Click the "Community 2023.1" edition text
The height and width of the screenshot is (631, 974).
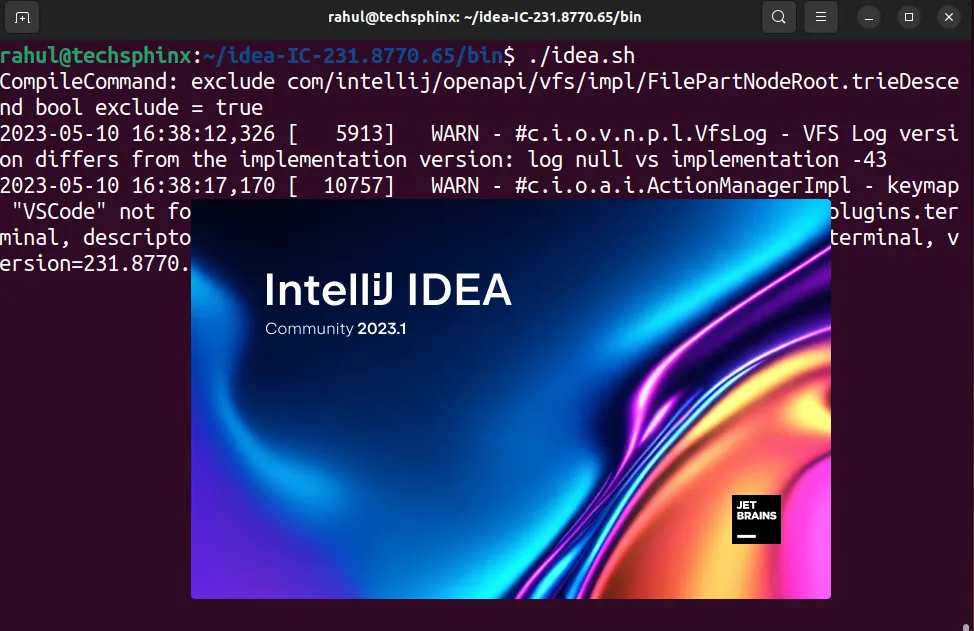(335, 329)
